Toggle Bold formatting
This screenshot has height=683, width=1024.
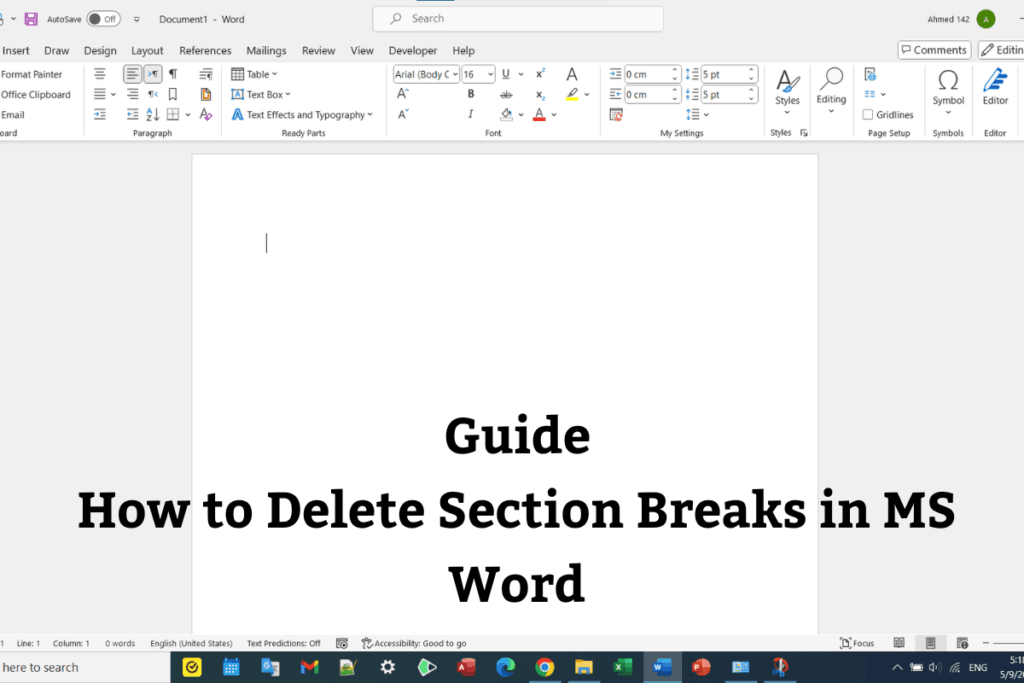point(470,94)
